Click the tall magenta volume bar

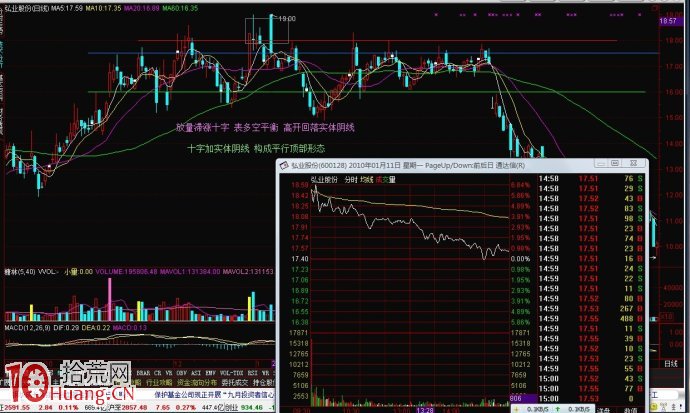click(x=110, y=299)
